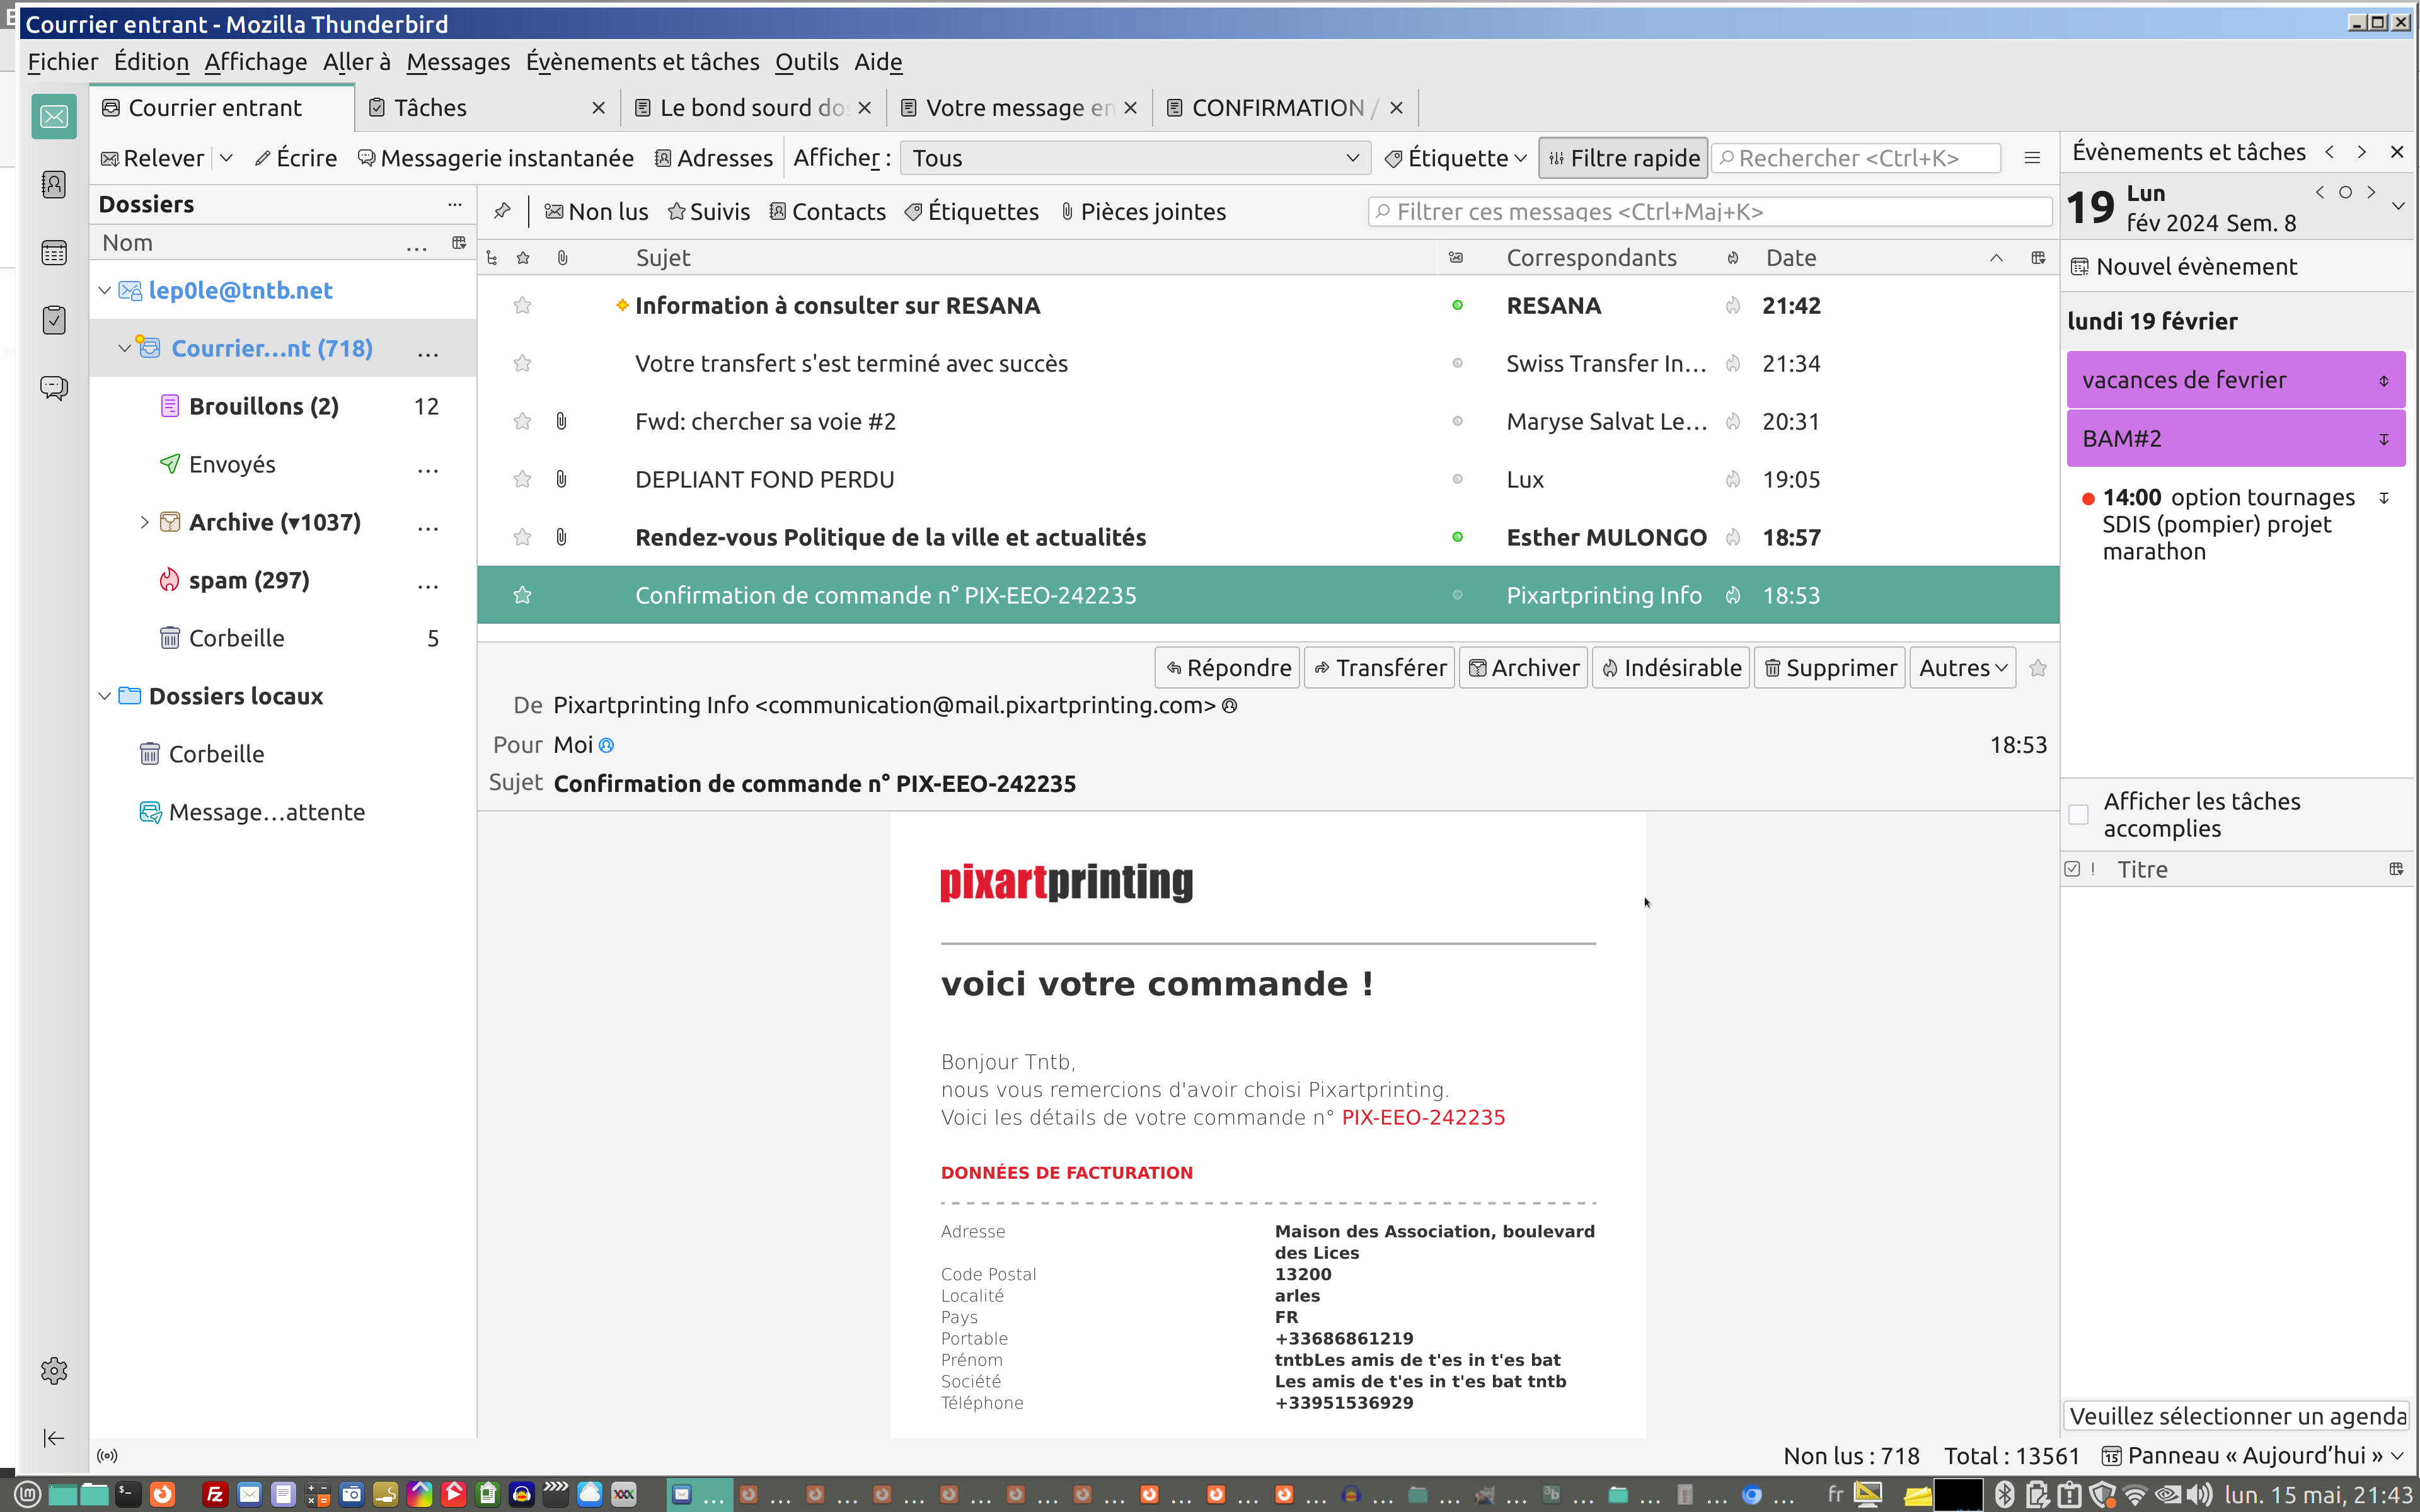
Task: Open the Afficher Tous dropdown
Action: [x=1133, y=158]
